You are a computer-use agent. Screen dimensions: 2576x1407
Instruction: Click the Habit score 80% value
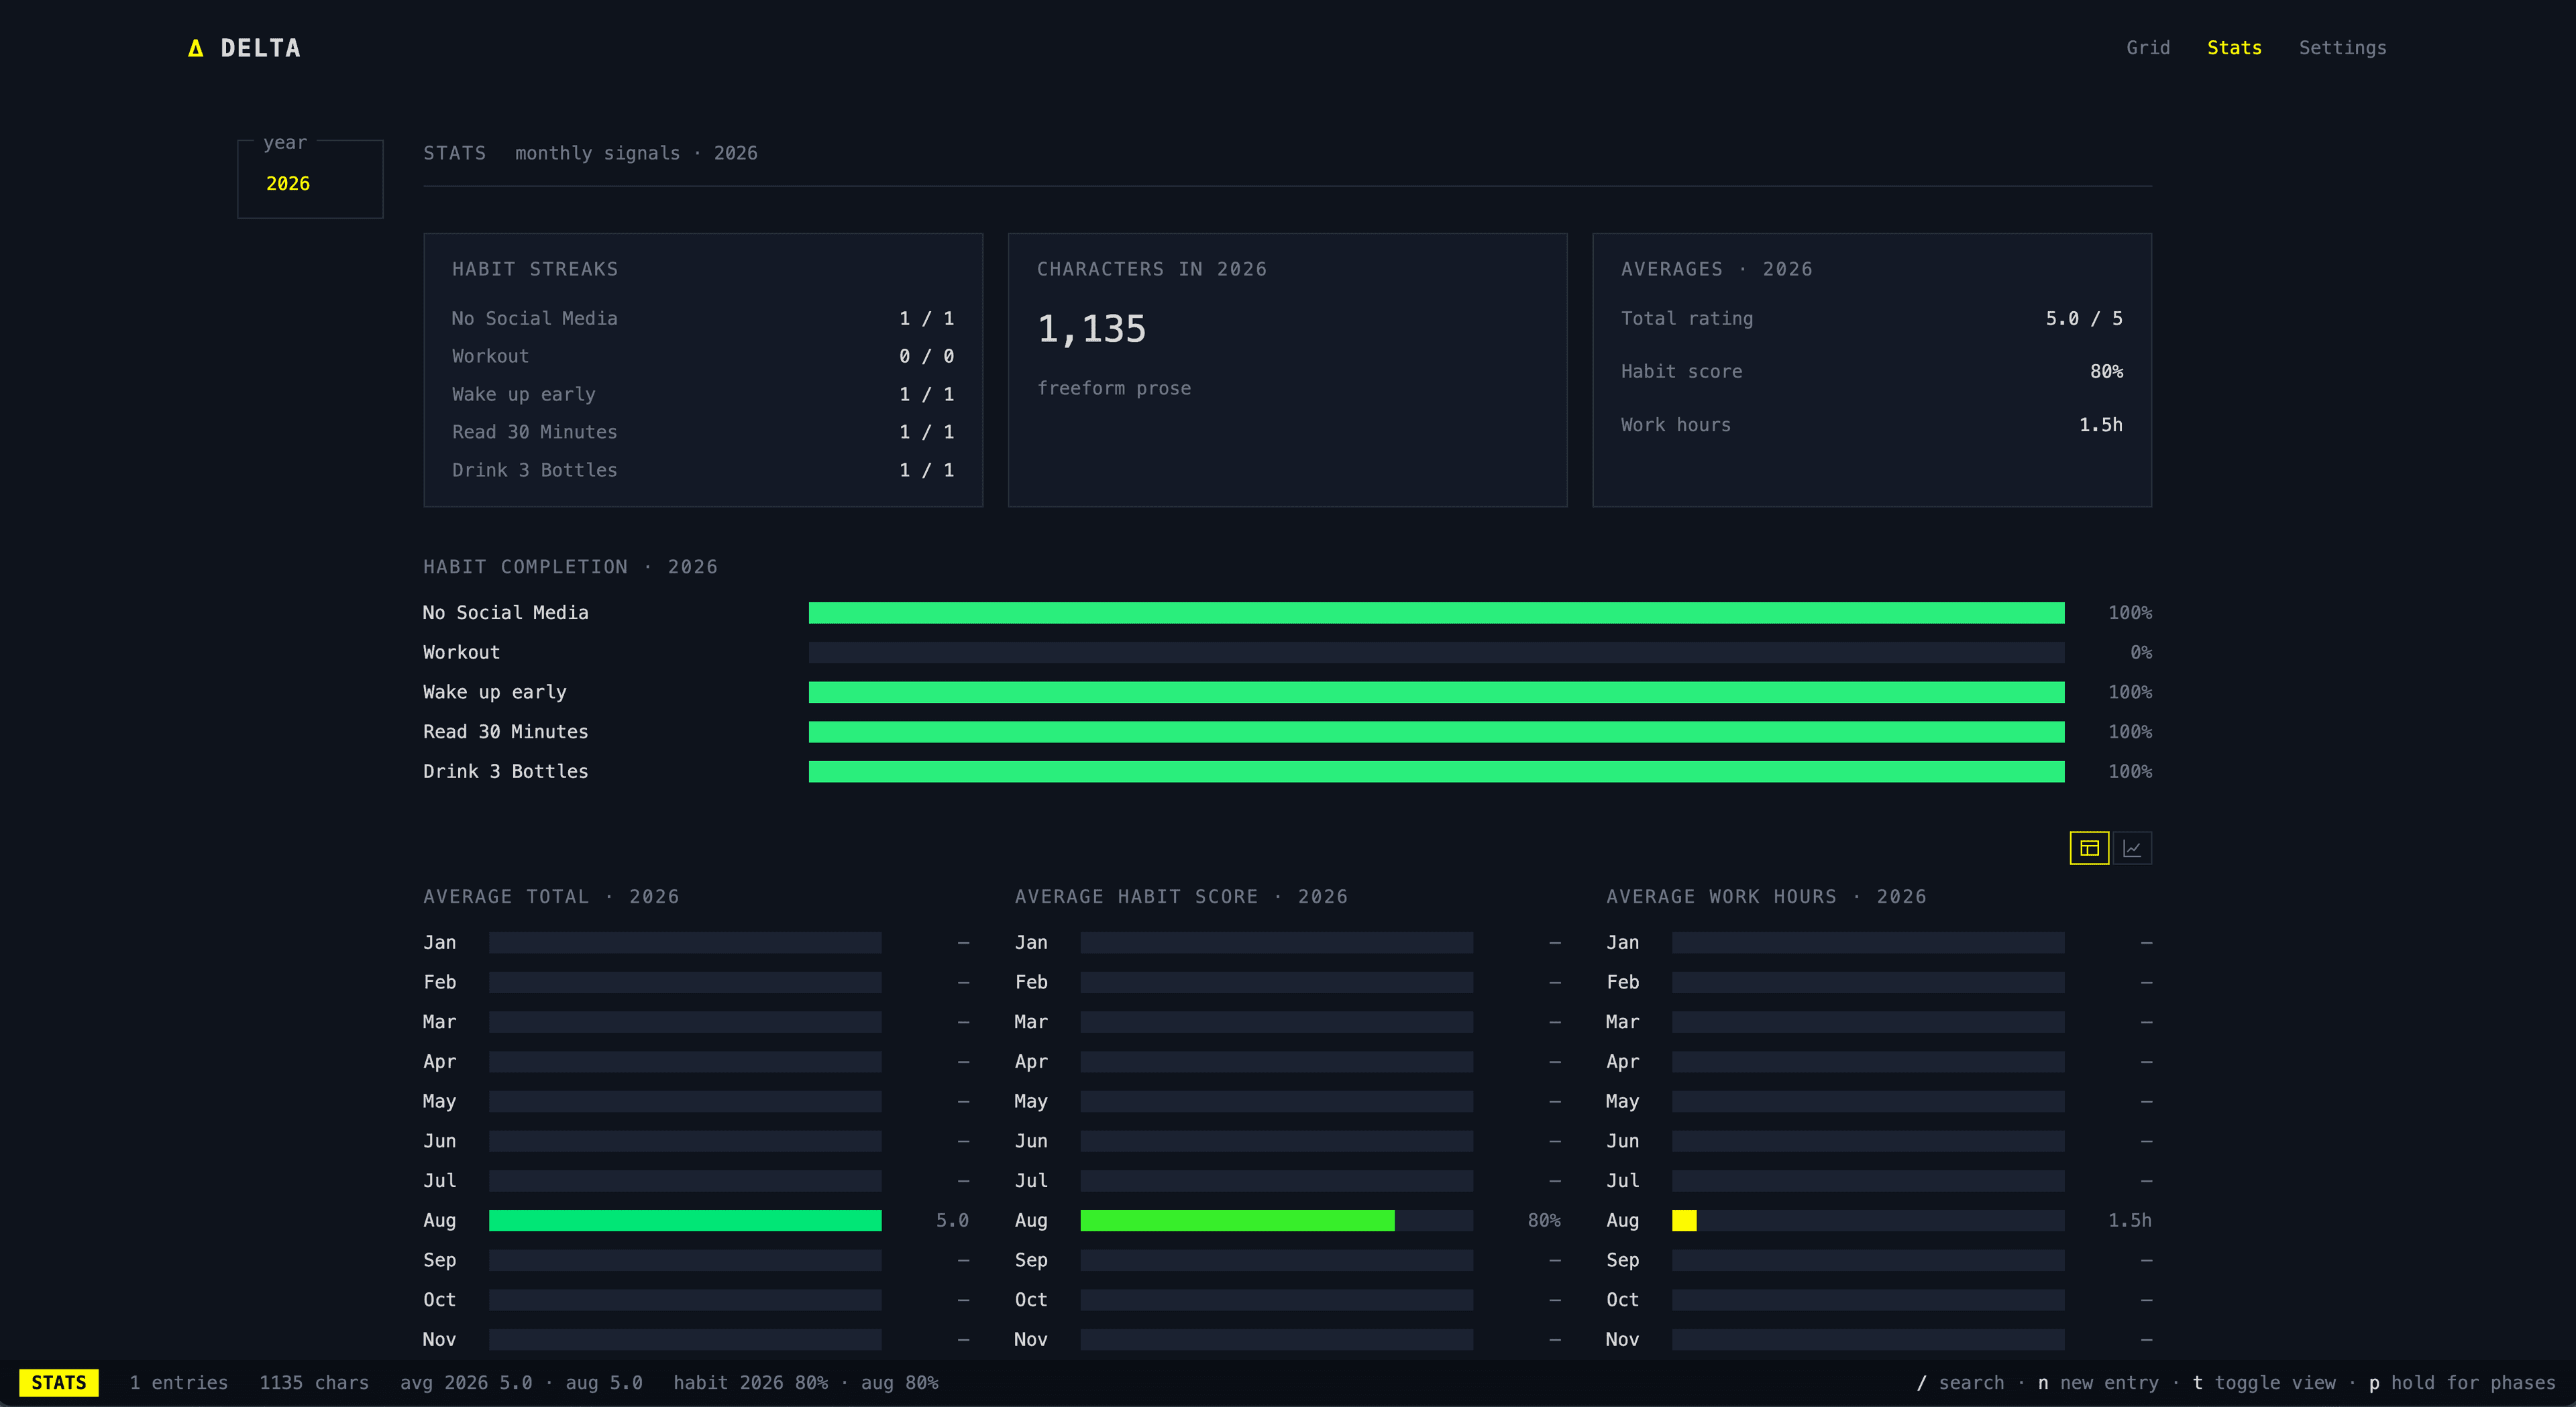(2106, 371)
